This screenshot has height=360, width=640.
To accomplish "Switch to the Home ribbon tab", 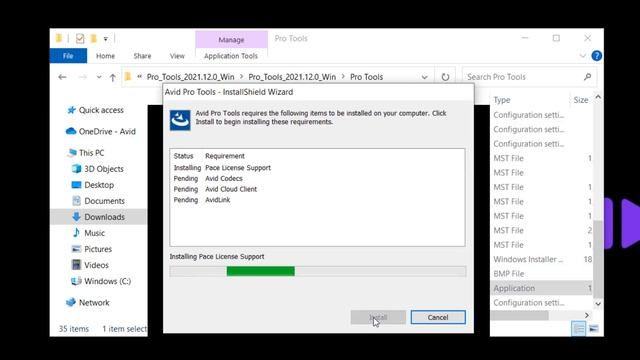I will pos(105,56).
